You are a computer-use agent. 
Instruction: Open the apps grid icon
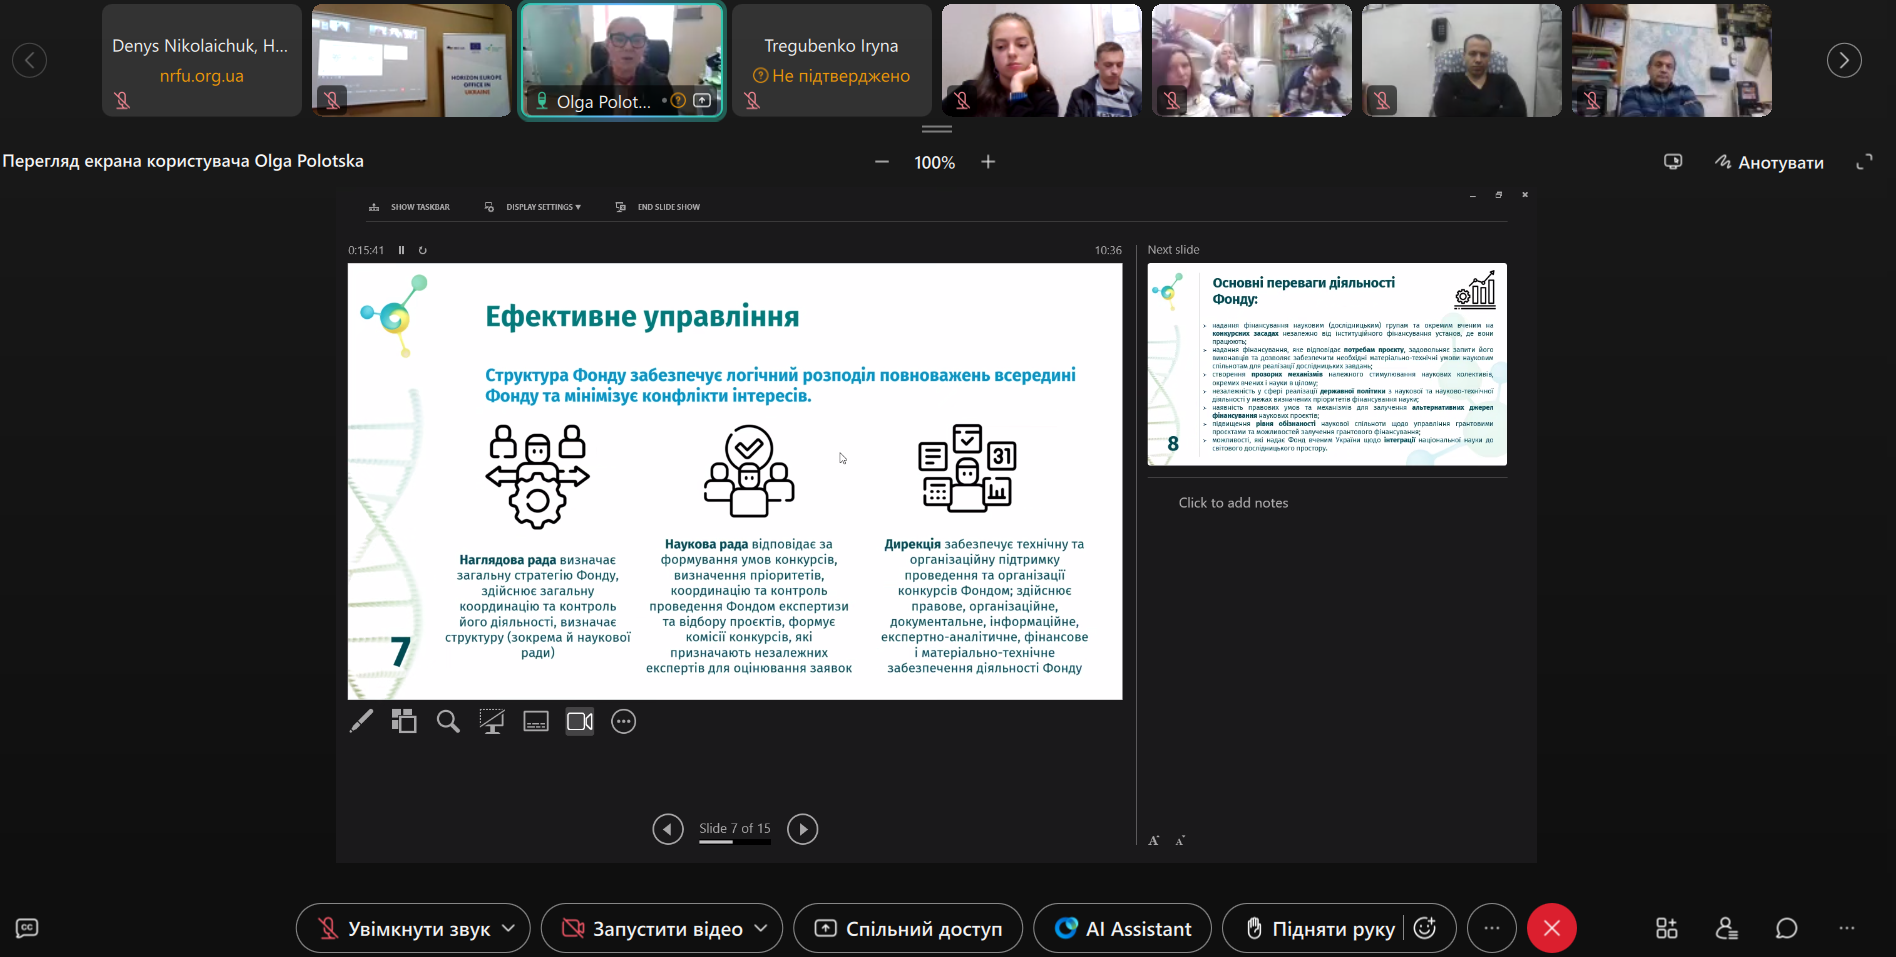[x=1666, y=928]
